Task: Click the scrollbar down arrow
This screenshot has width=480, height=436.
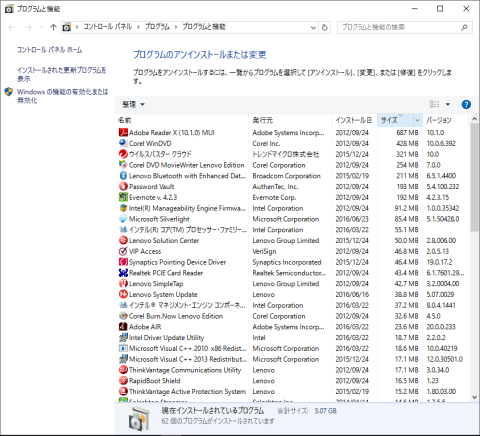Action: click(x=474, y=397)
